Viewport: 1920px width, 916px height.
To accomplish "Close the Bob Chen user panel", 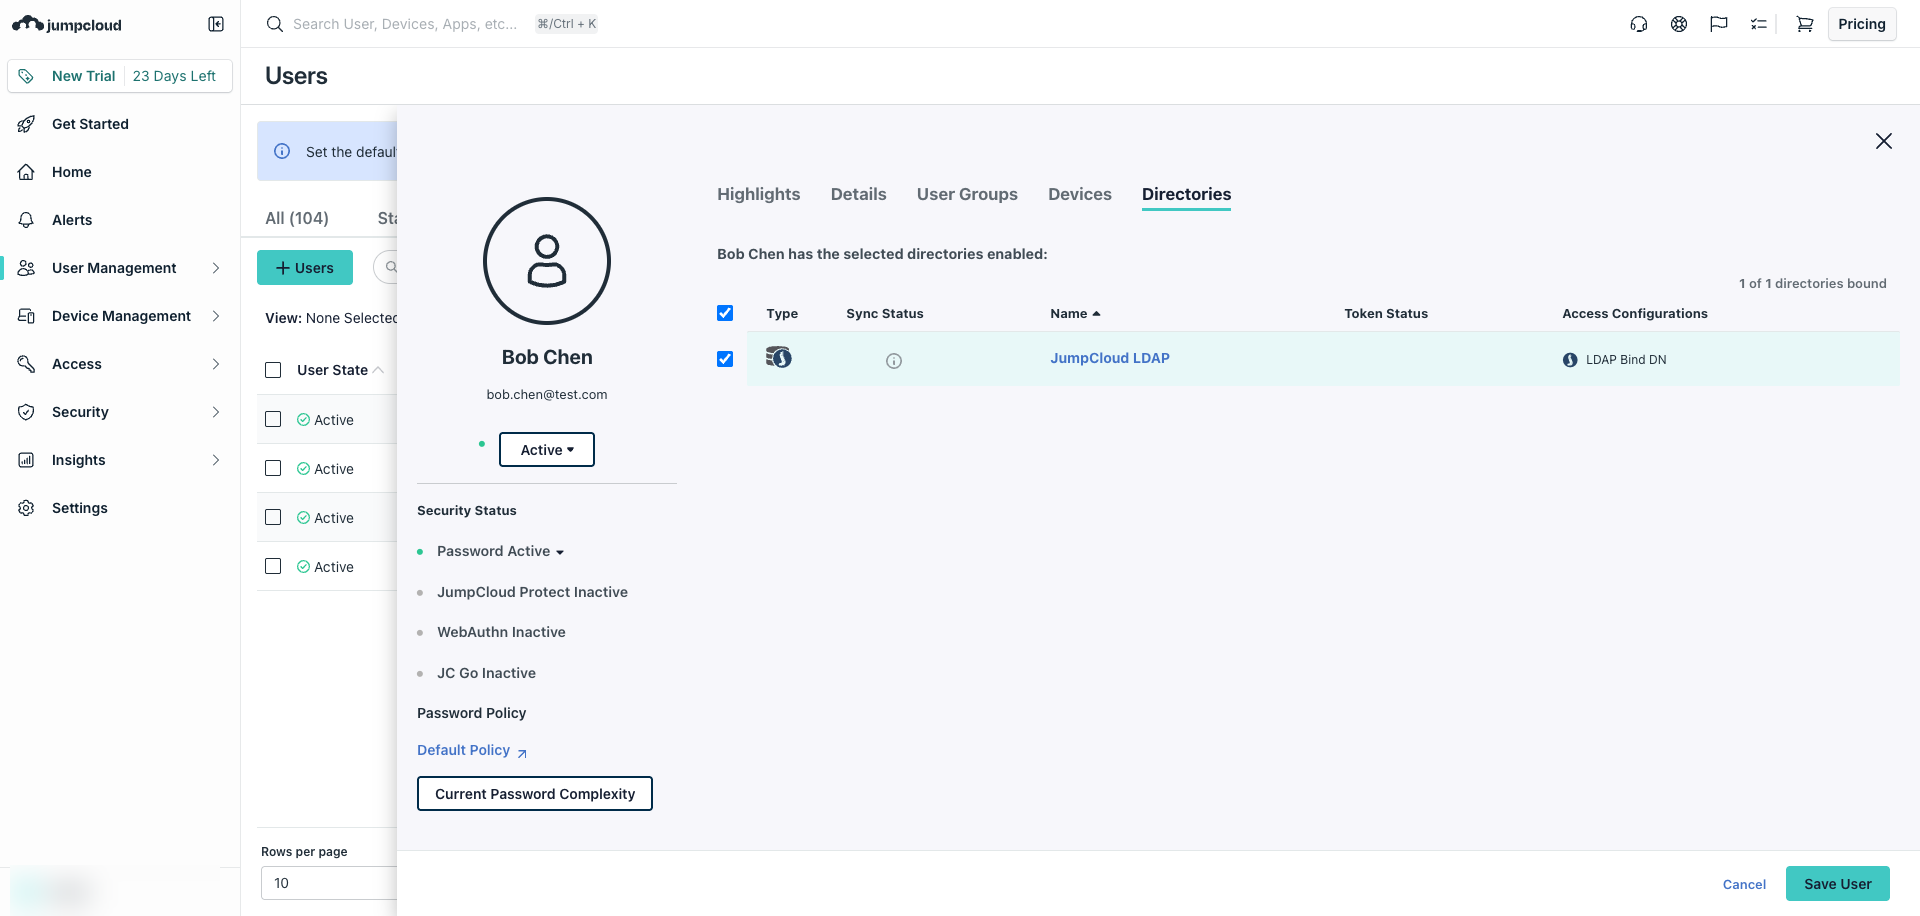I will point(1883,141).
